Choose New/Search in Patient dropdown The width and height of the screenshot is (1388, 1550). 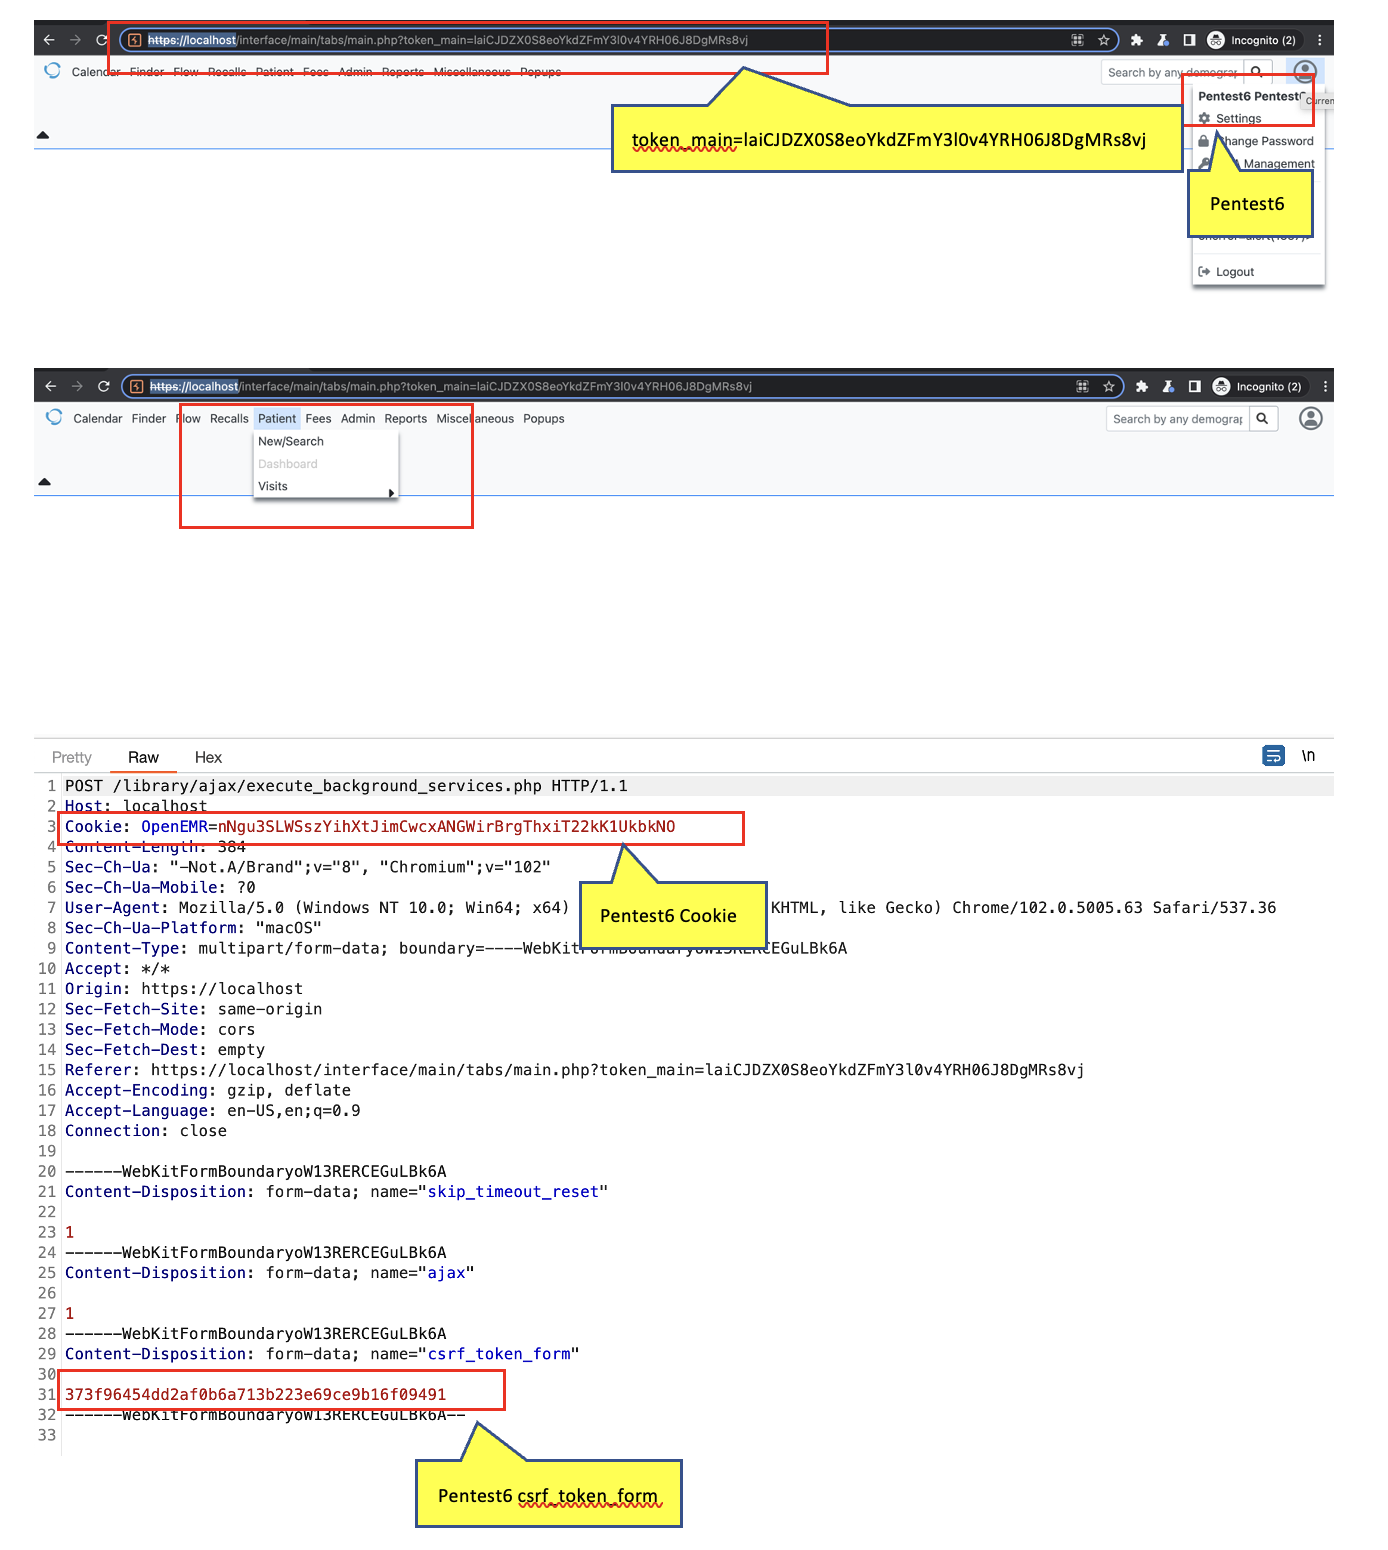(x=291, y=441)
